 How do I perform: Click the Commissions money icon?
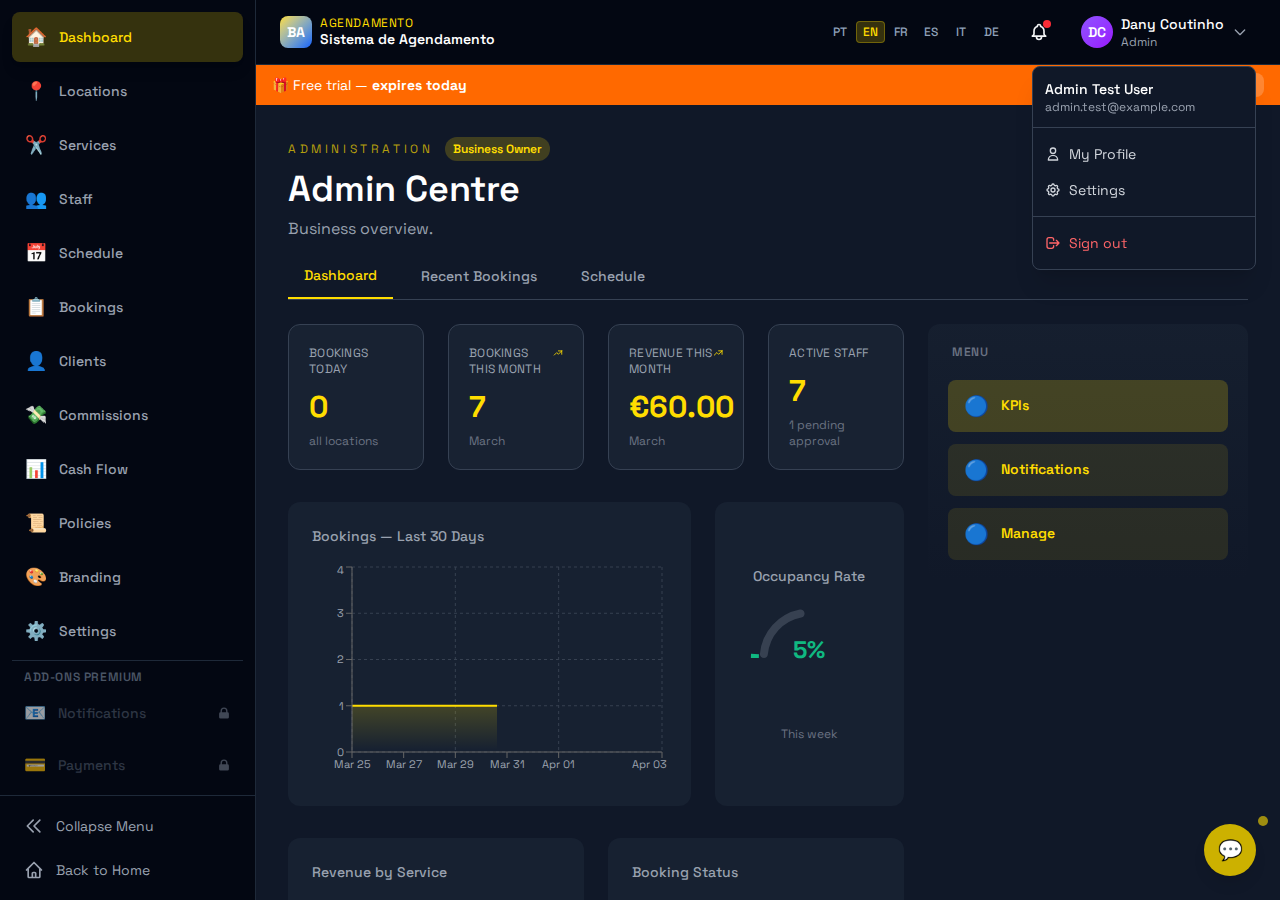[x=36, y=415]
